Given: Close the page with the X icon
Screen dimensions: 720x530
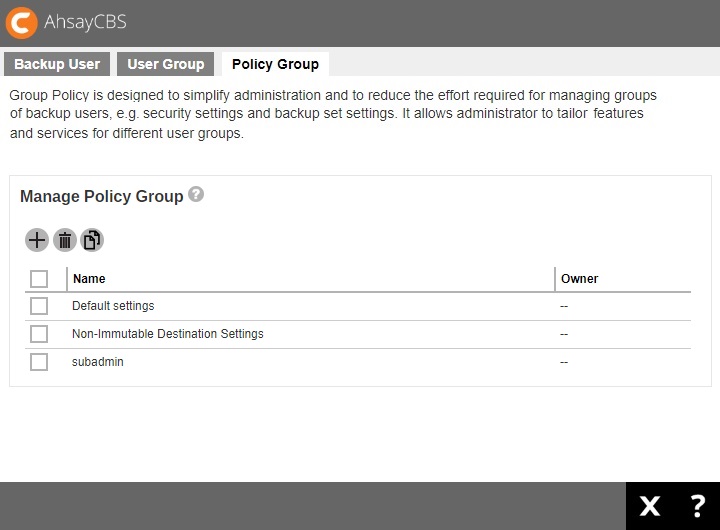Looking at the screenshot, I should point(650,506).
